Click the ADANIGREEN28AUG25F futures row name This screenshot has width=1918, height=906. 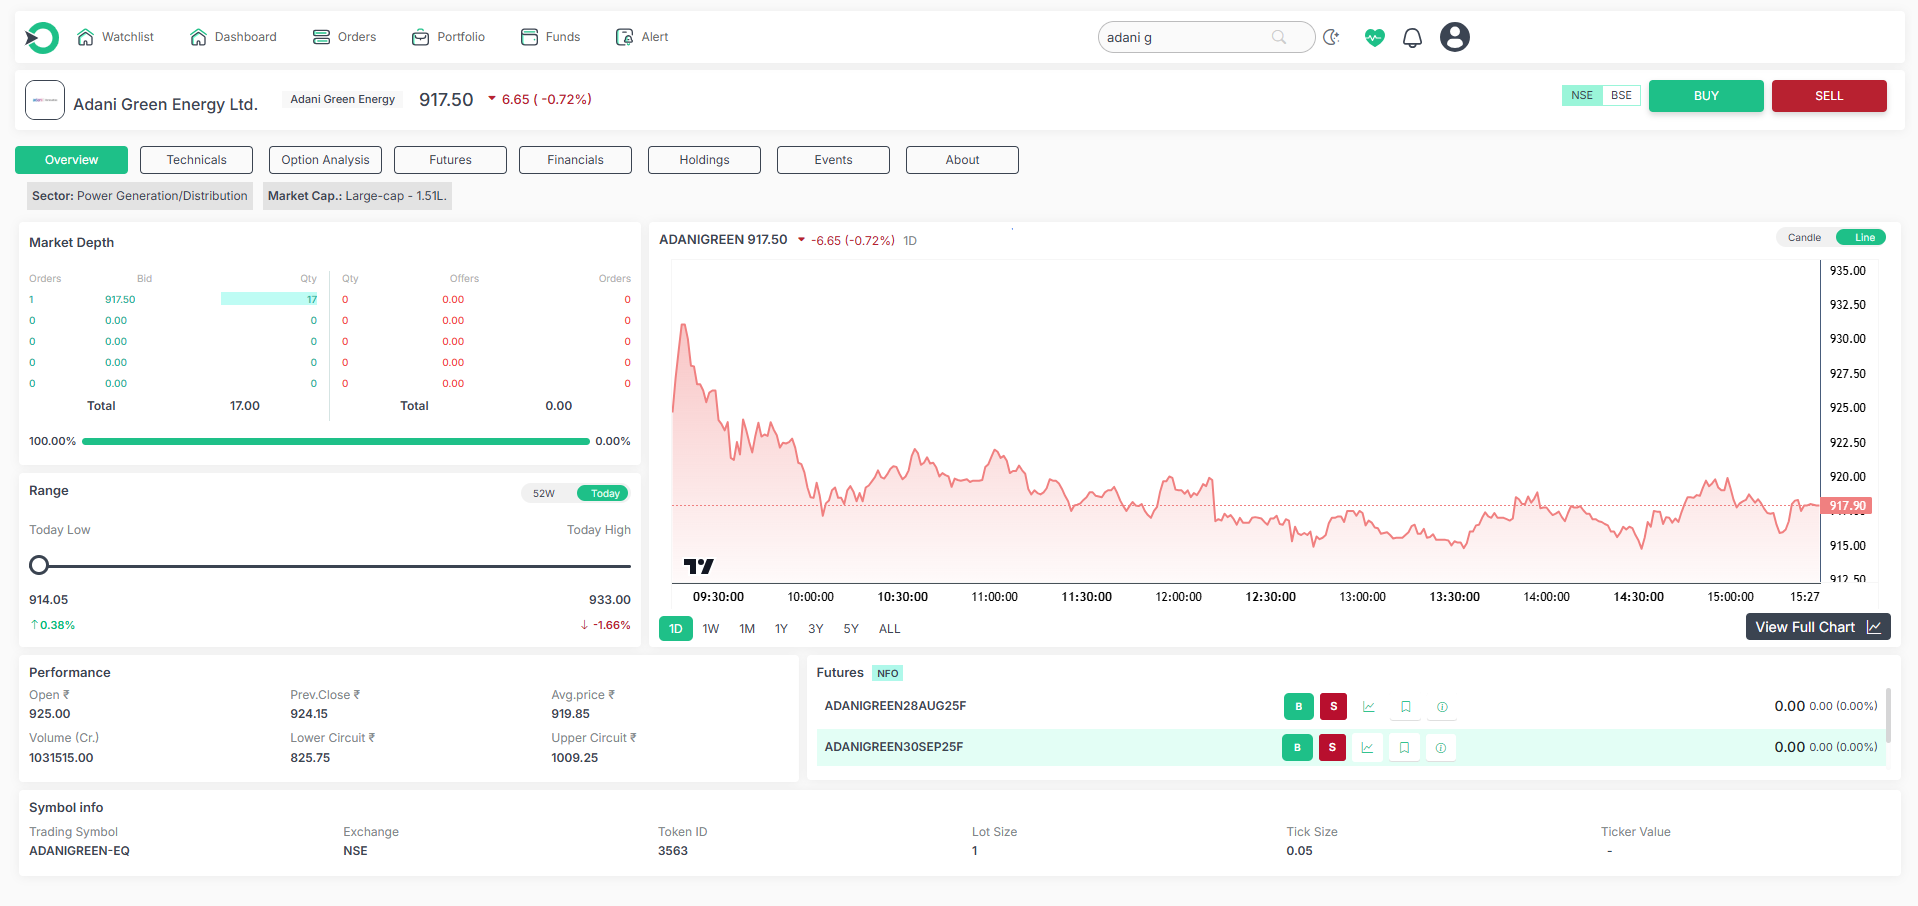click(895, 706)
